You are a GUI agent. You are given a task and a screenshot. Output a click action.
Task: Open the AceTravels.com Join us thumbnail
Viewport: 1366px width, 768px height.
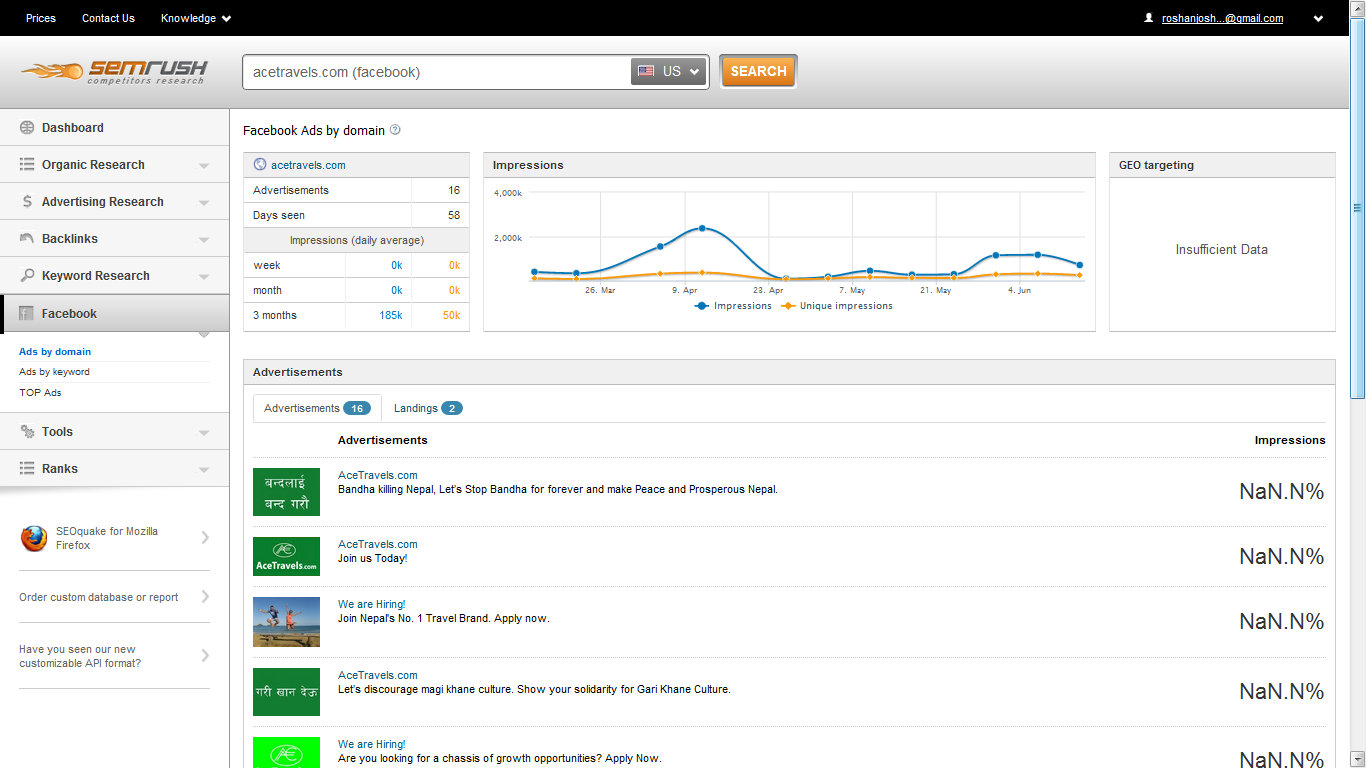click(286, 556)
